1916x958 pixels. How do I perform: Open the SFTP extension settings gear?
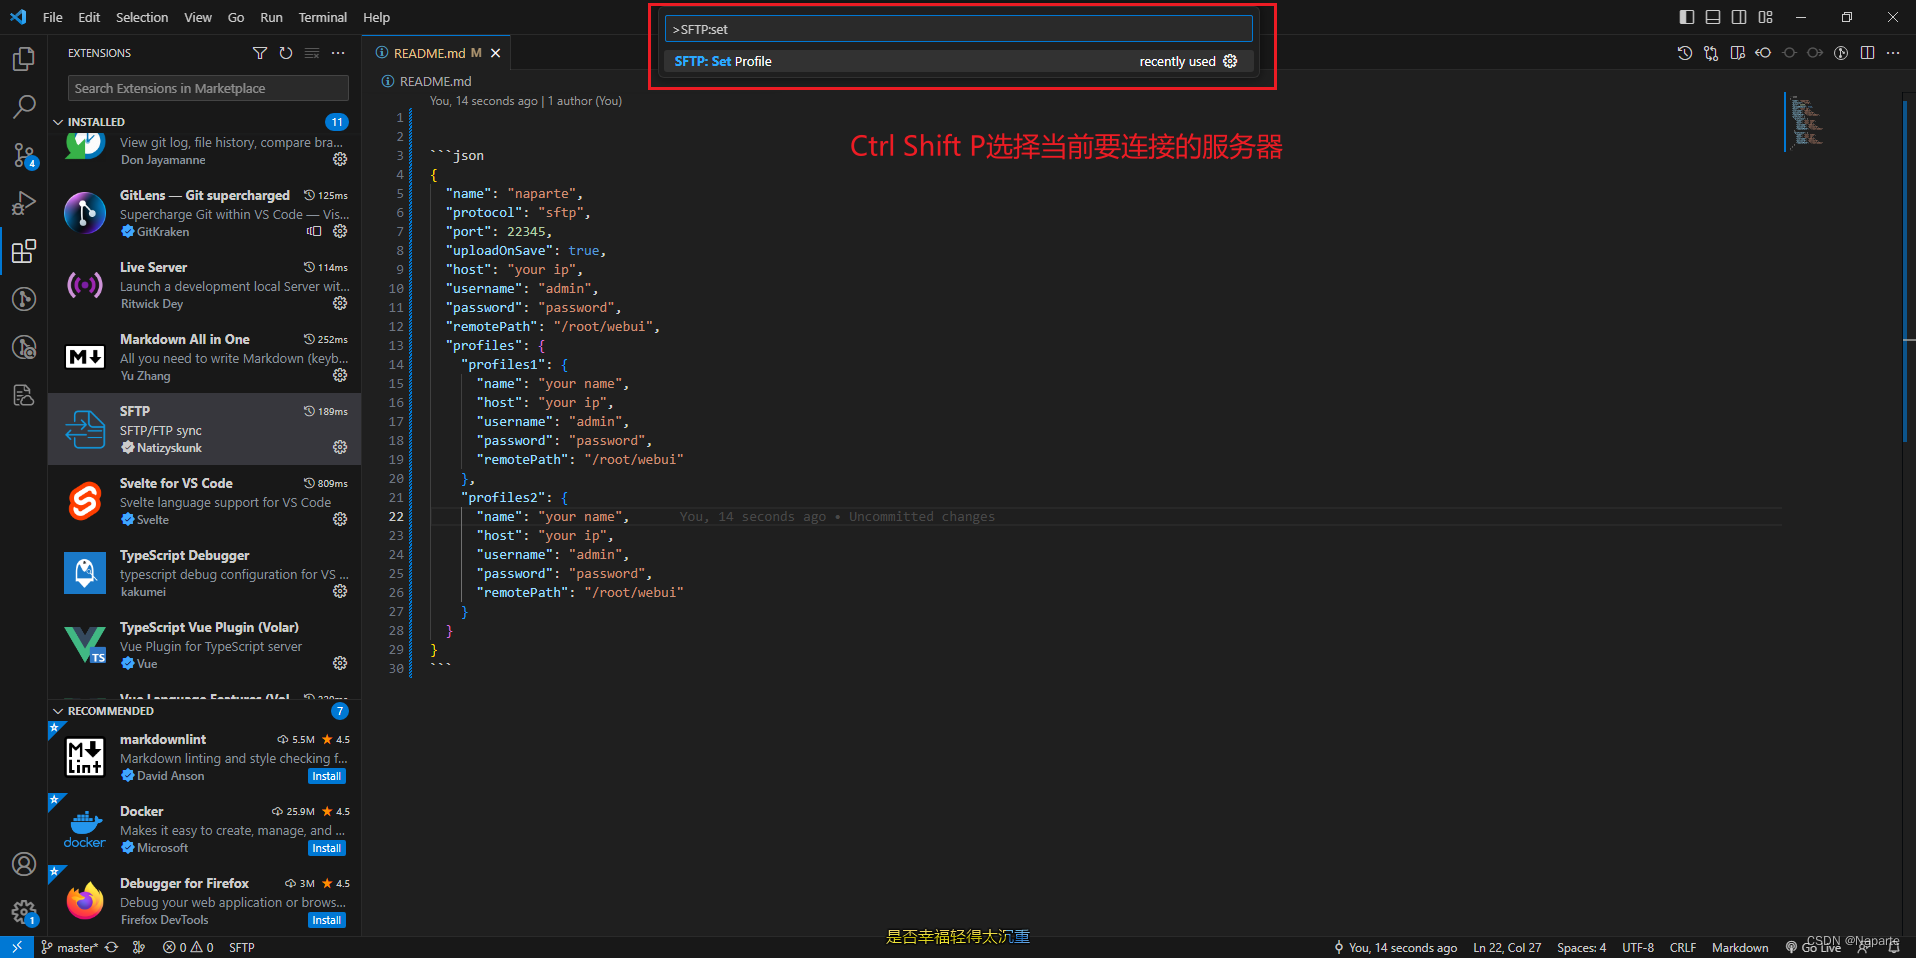340,447
